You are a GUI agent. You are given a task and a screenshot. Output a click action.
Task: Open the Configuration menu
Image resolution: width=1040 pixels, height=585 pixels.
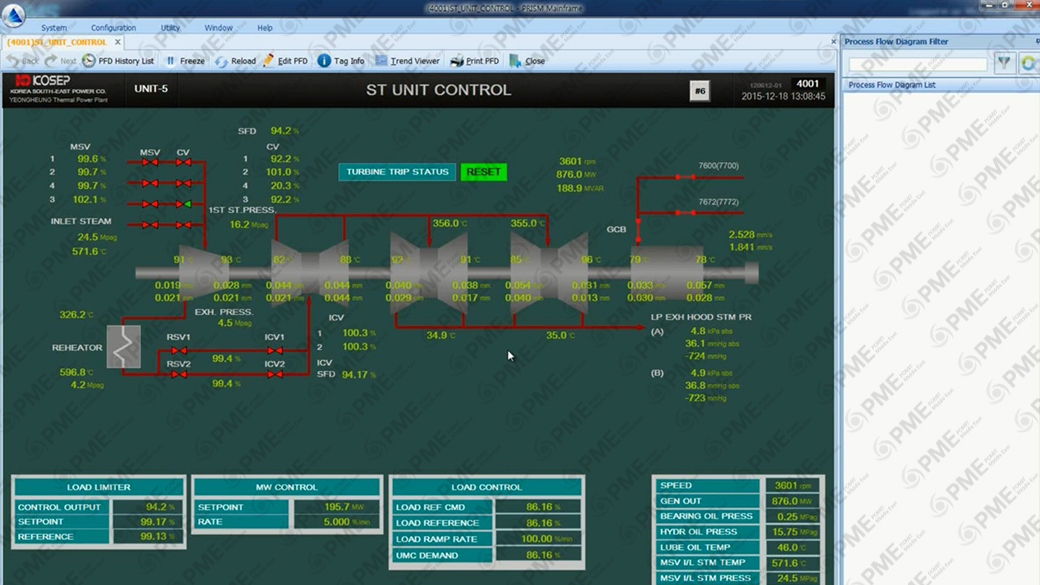click(x=113, y=28)
